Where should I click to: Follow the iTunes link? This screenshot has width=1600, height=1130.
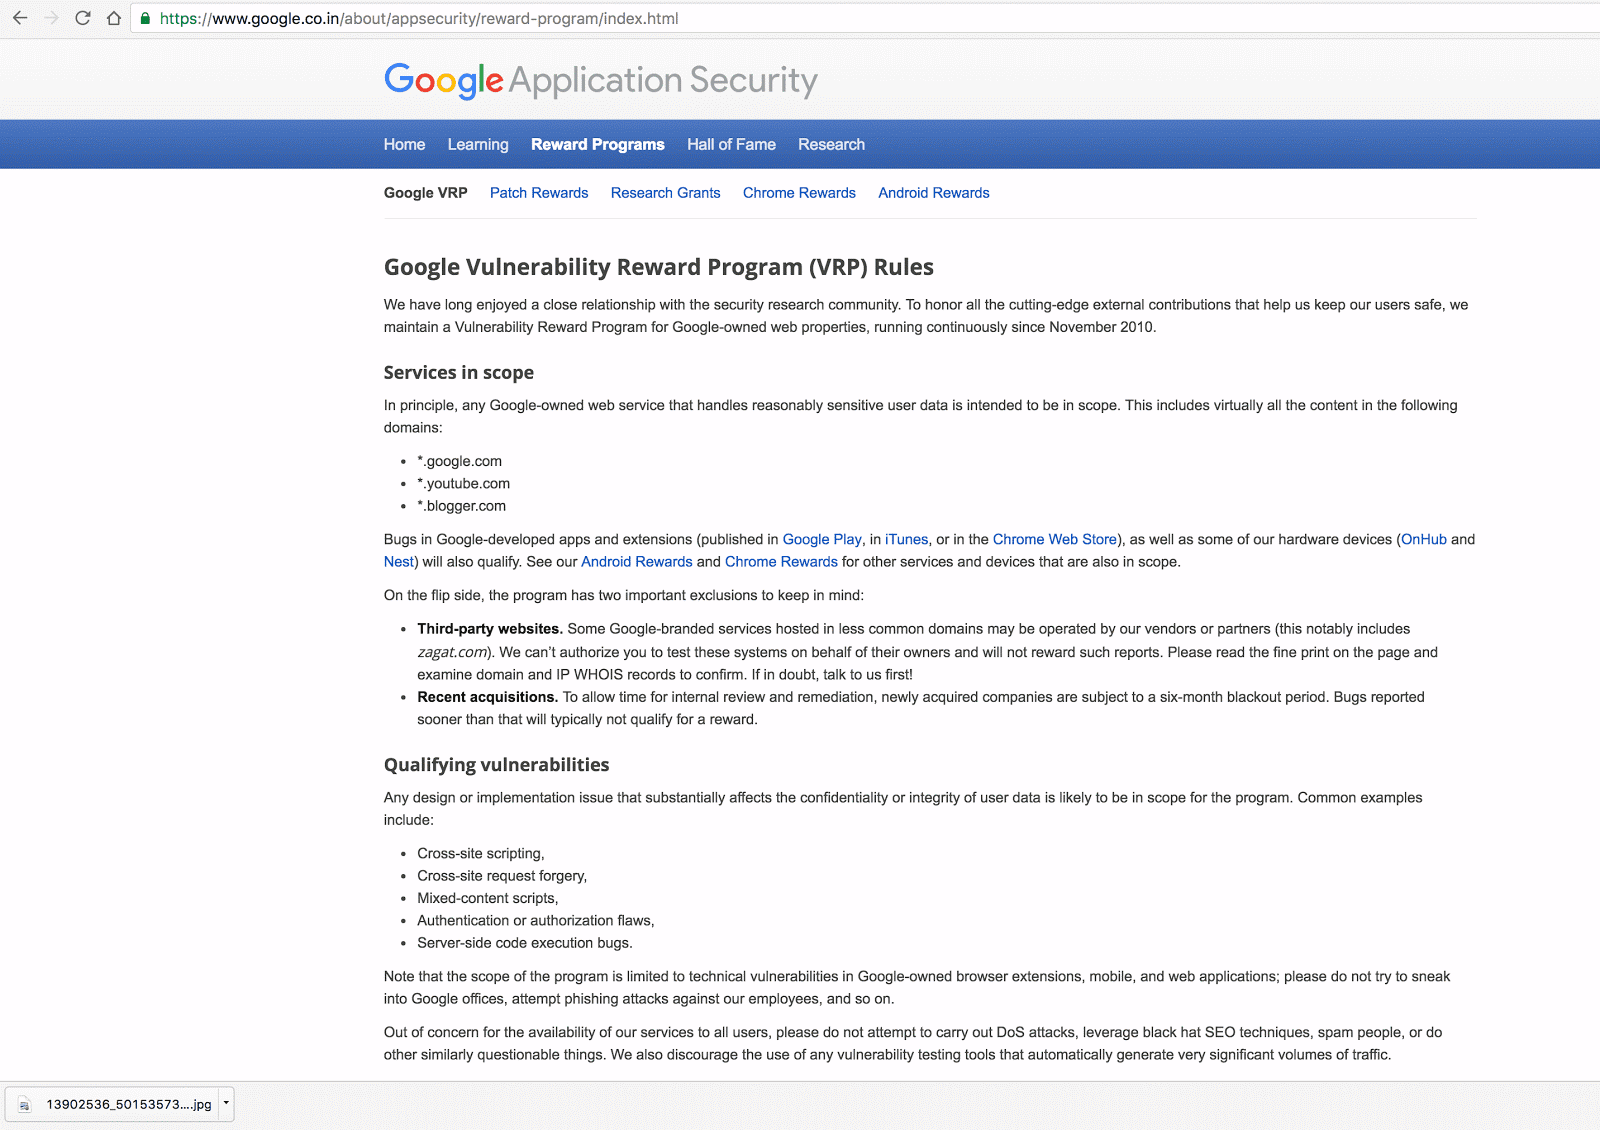point(906,539)
